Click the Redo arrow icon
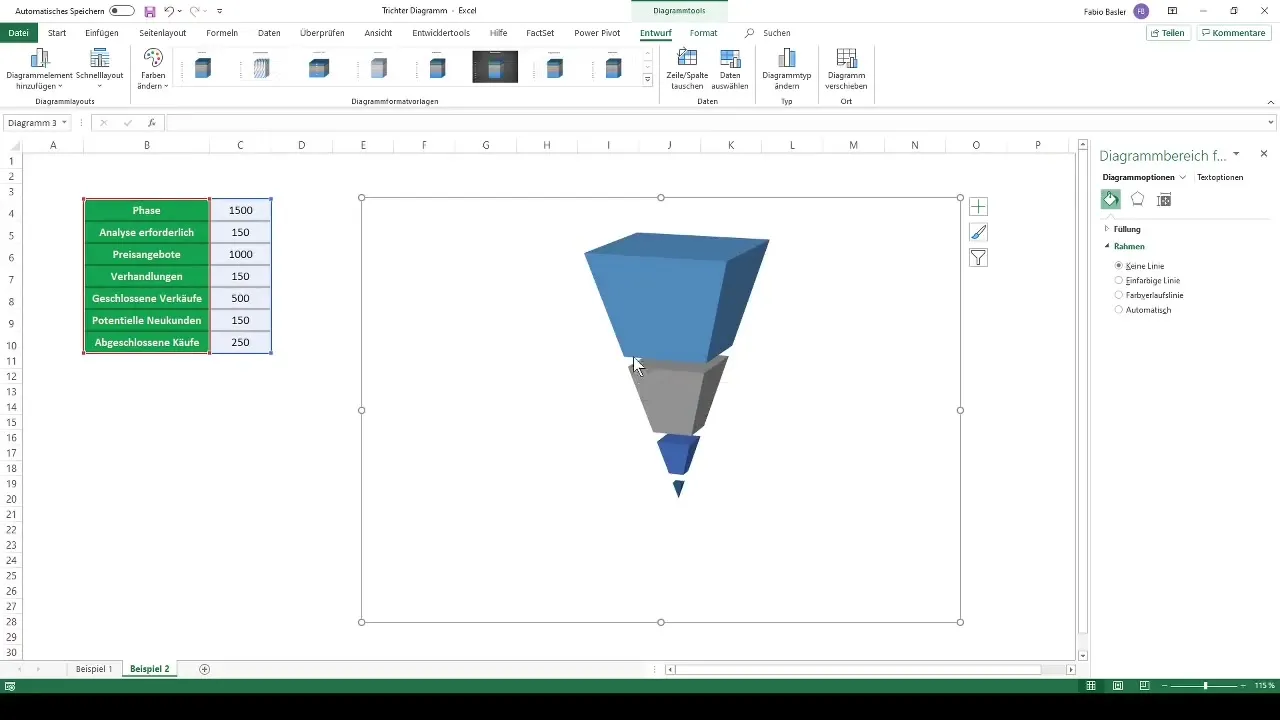Screen dimensions: 1280x720 coord(196,10)
